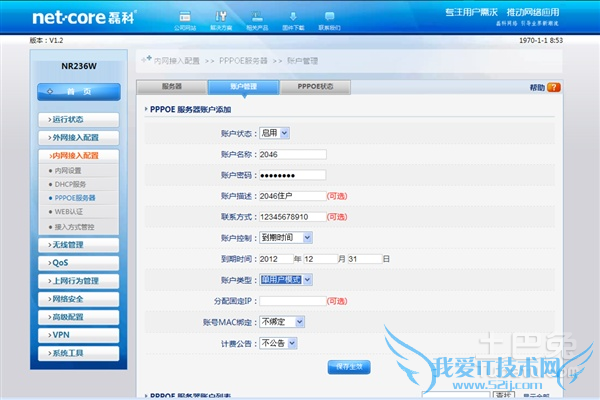Open DHCP服务 in the sidebar

[70, 184]
